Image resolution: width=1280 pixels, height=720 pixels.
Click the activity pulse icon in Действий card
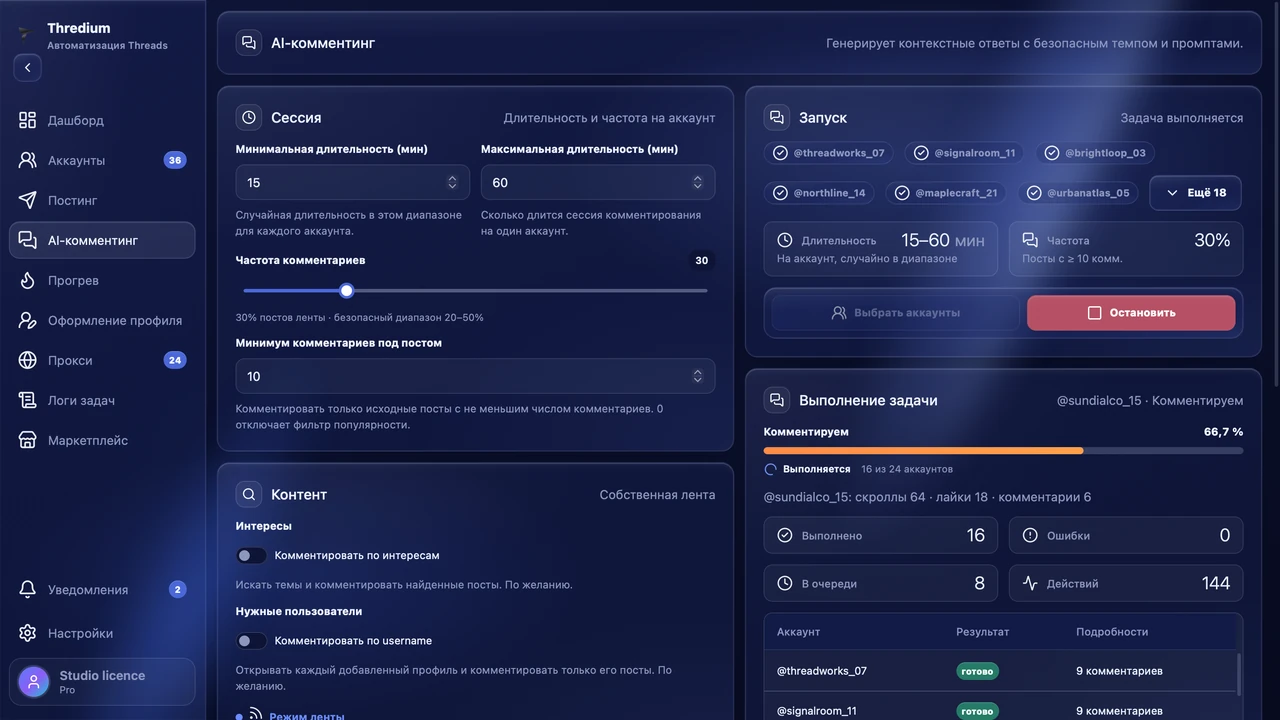click(1030, 583)
